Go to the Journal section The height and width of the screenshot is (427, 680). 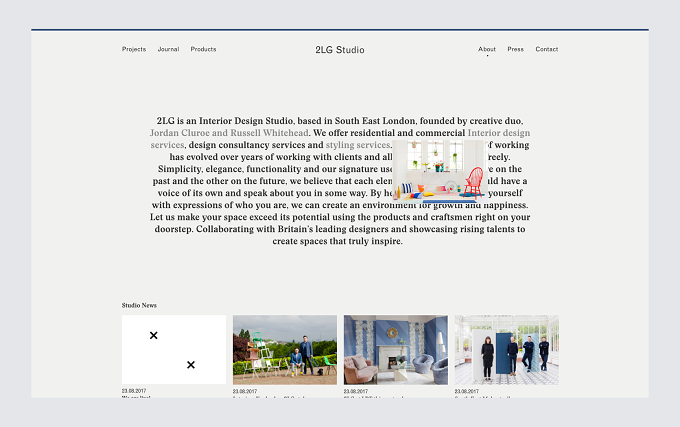(x=168, y=49)
